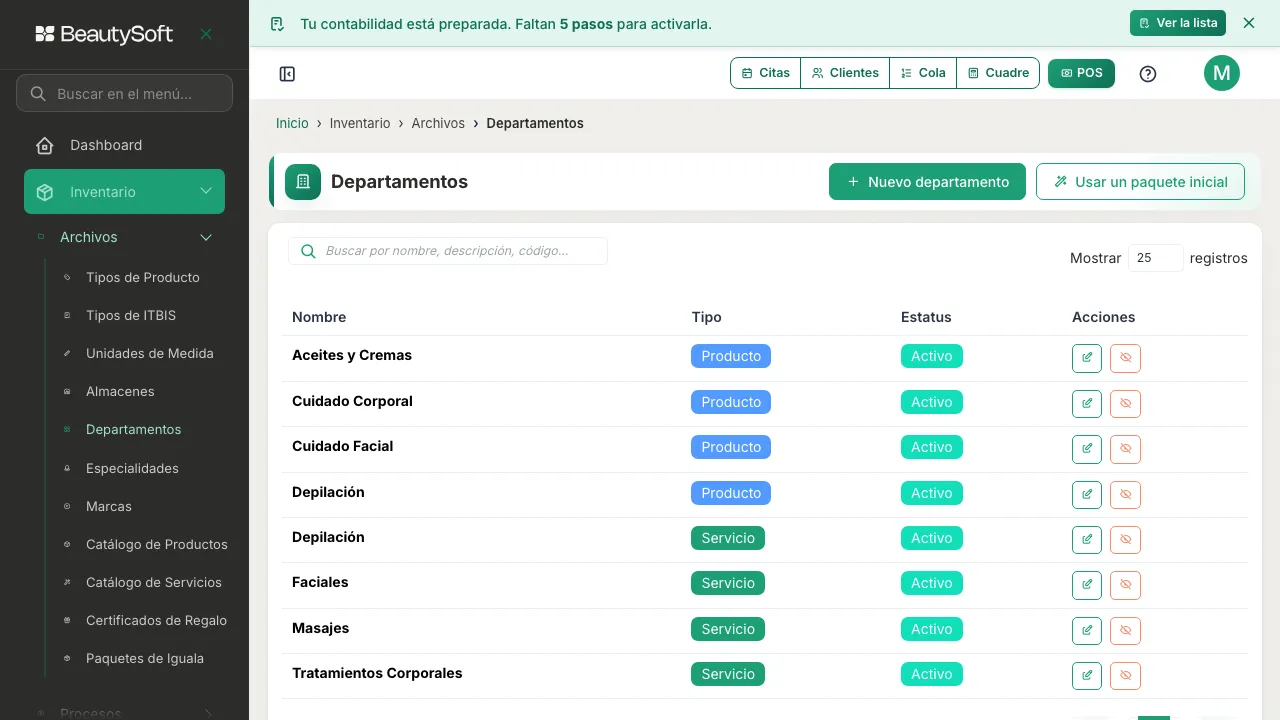Deactivate the Tratamientos Corporales department
Image resolution: width=1280 pixels, height=720 pixels.
point(1126,676)
